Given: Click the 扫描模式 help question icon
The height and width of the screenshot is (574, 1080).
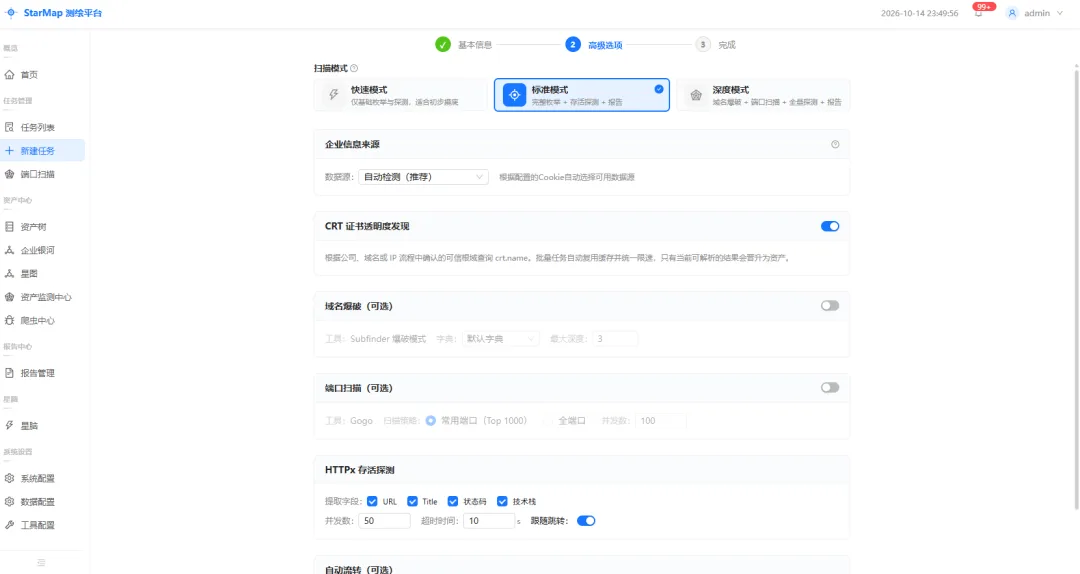Looking at the screenshot, I should point(354,68).
